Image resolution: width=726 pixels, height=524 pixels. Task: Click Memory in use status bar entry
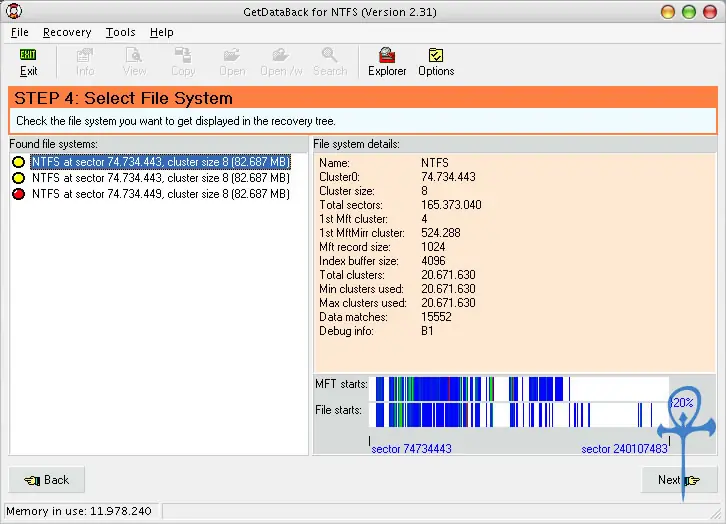pyautogui.click(x=79, y=511)
